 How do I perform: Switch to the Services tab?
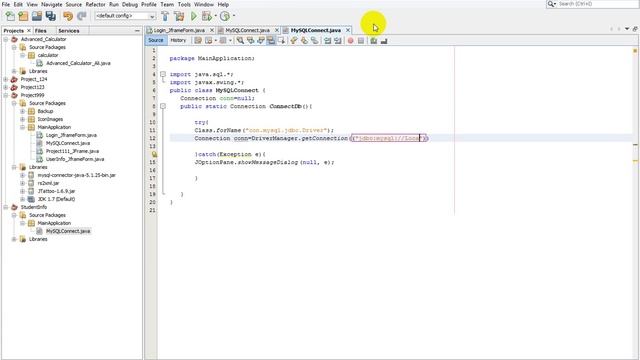pyautogui.click(x=69, y=31)
